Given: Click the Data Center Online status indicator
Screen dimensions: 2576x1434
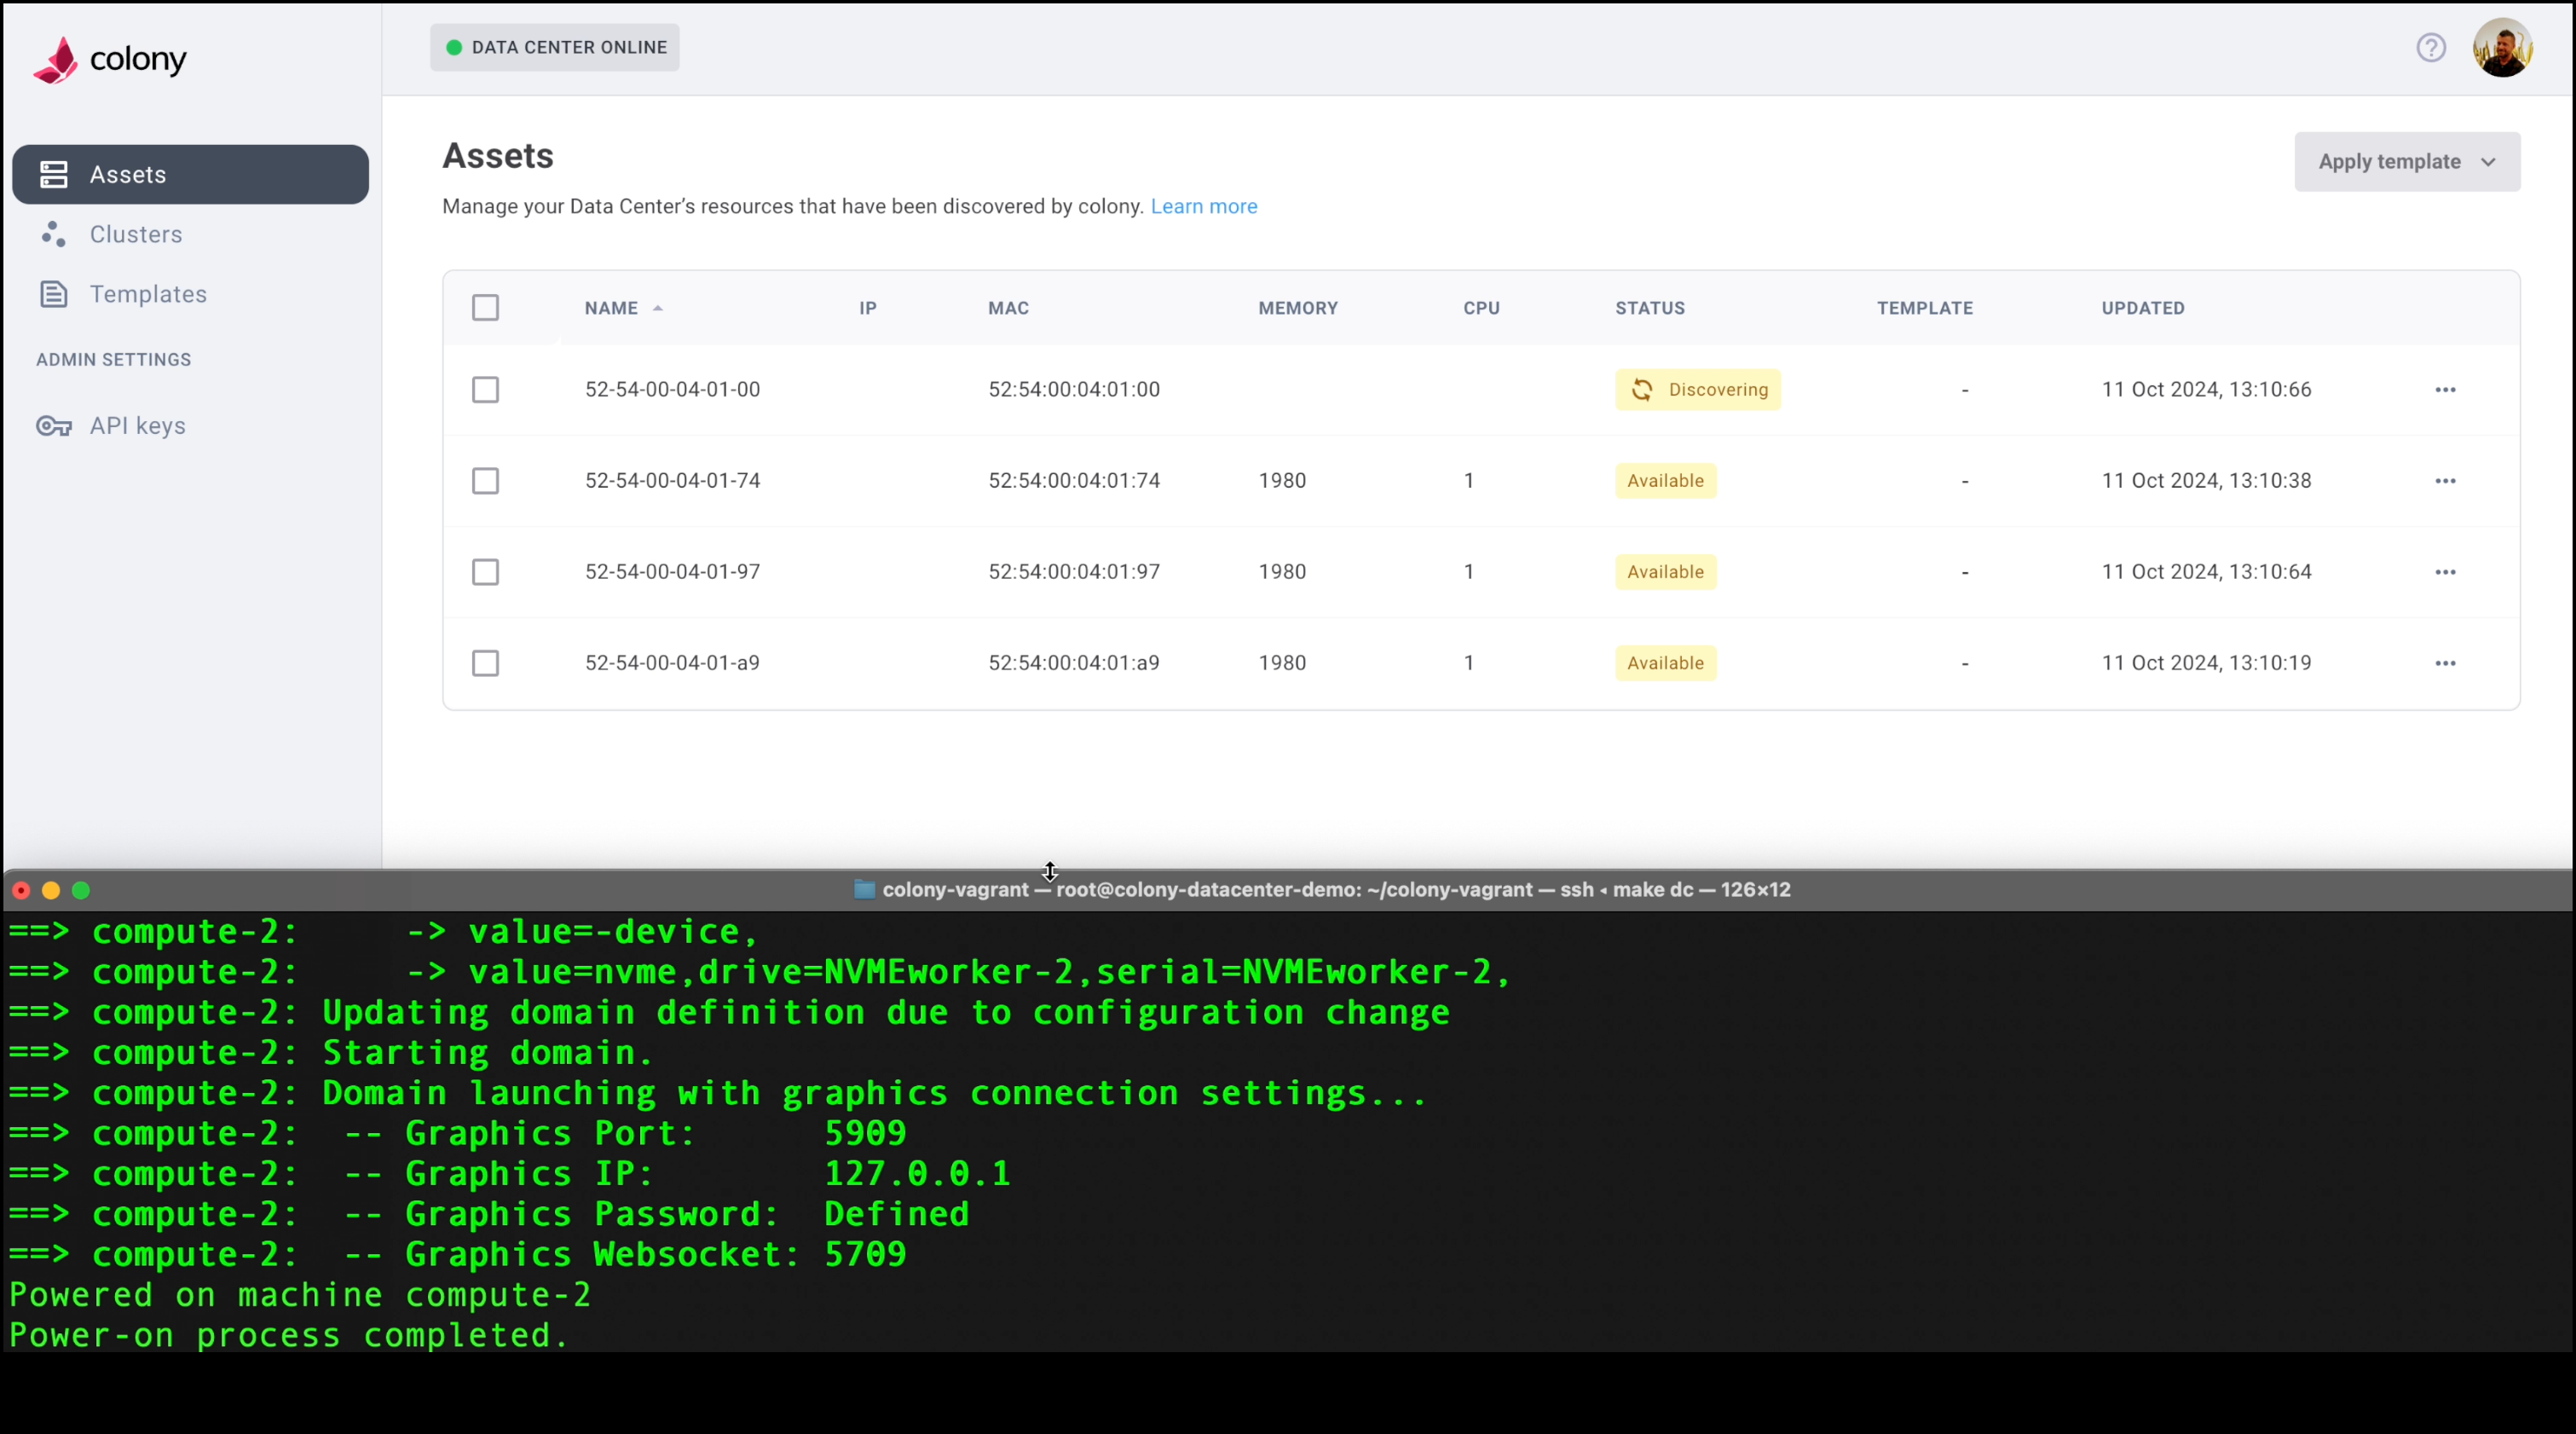Looking at the screenshot, I should coord(556,48).
